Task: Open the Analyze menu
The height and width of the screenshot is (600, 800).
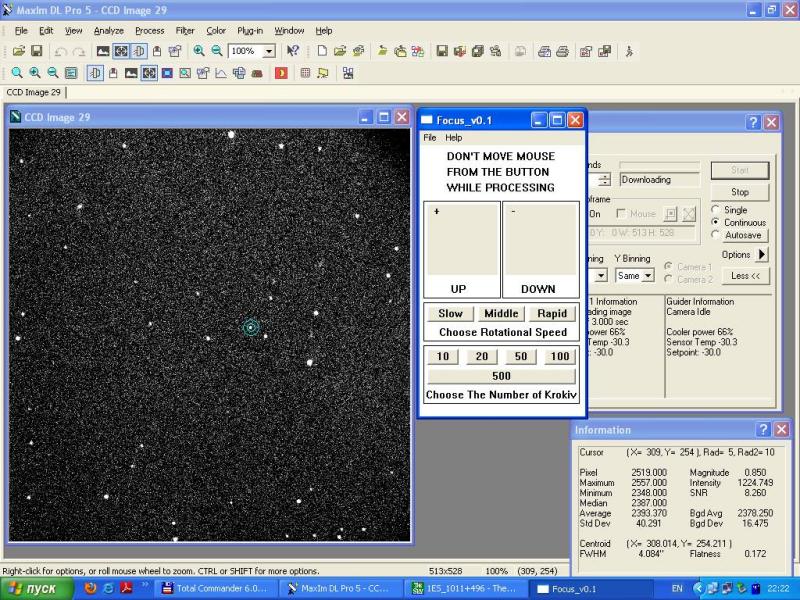Action: tap(109, 31)
